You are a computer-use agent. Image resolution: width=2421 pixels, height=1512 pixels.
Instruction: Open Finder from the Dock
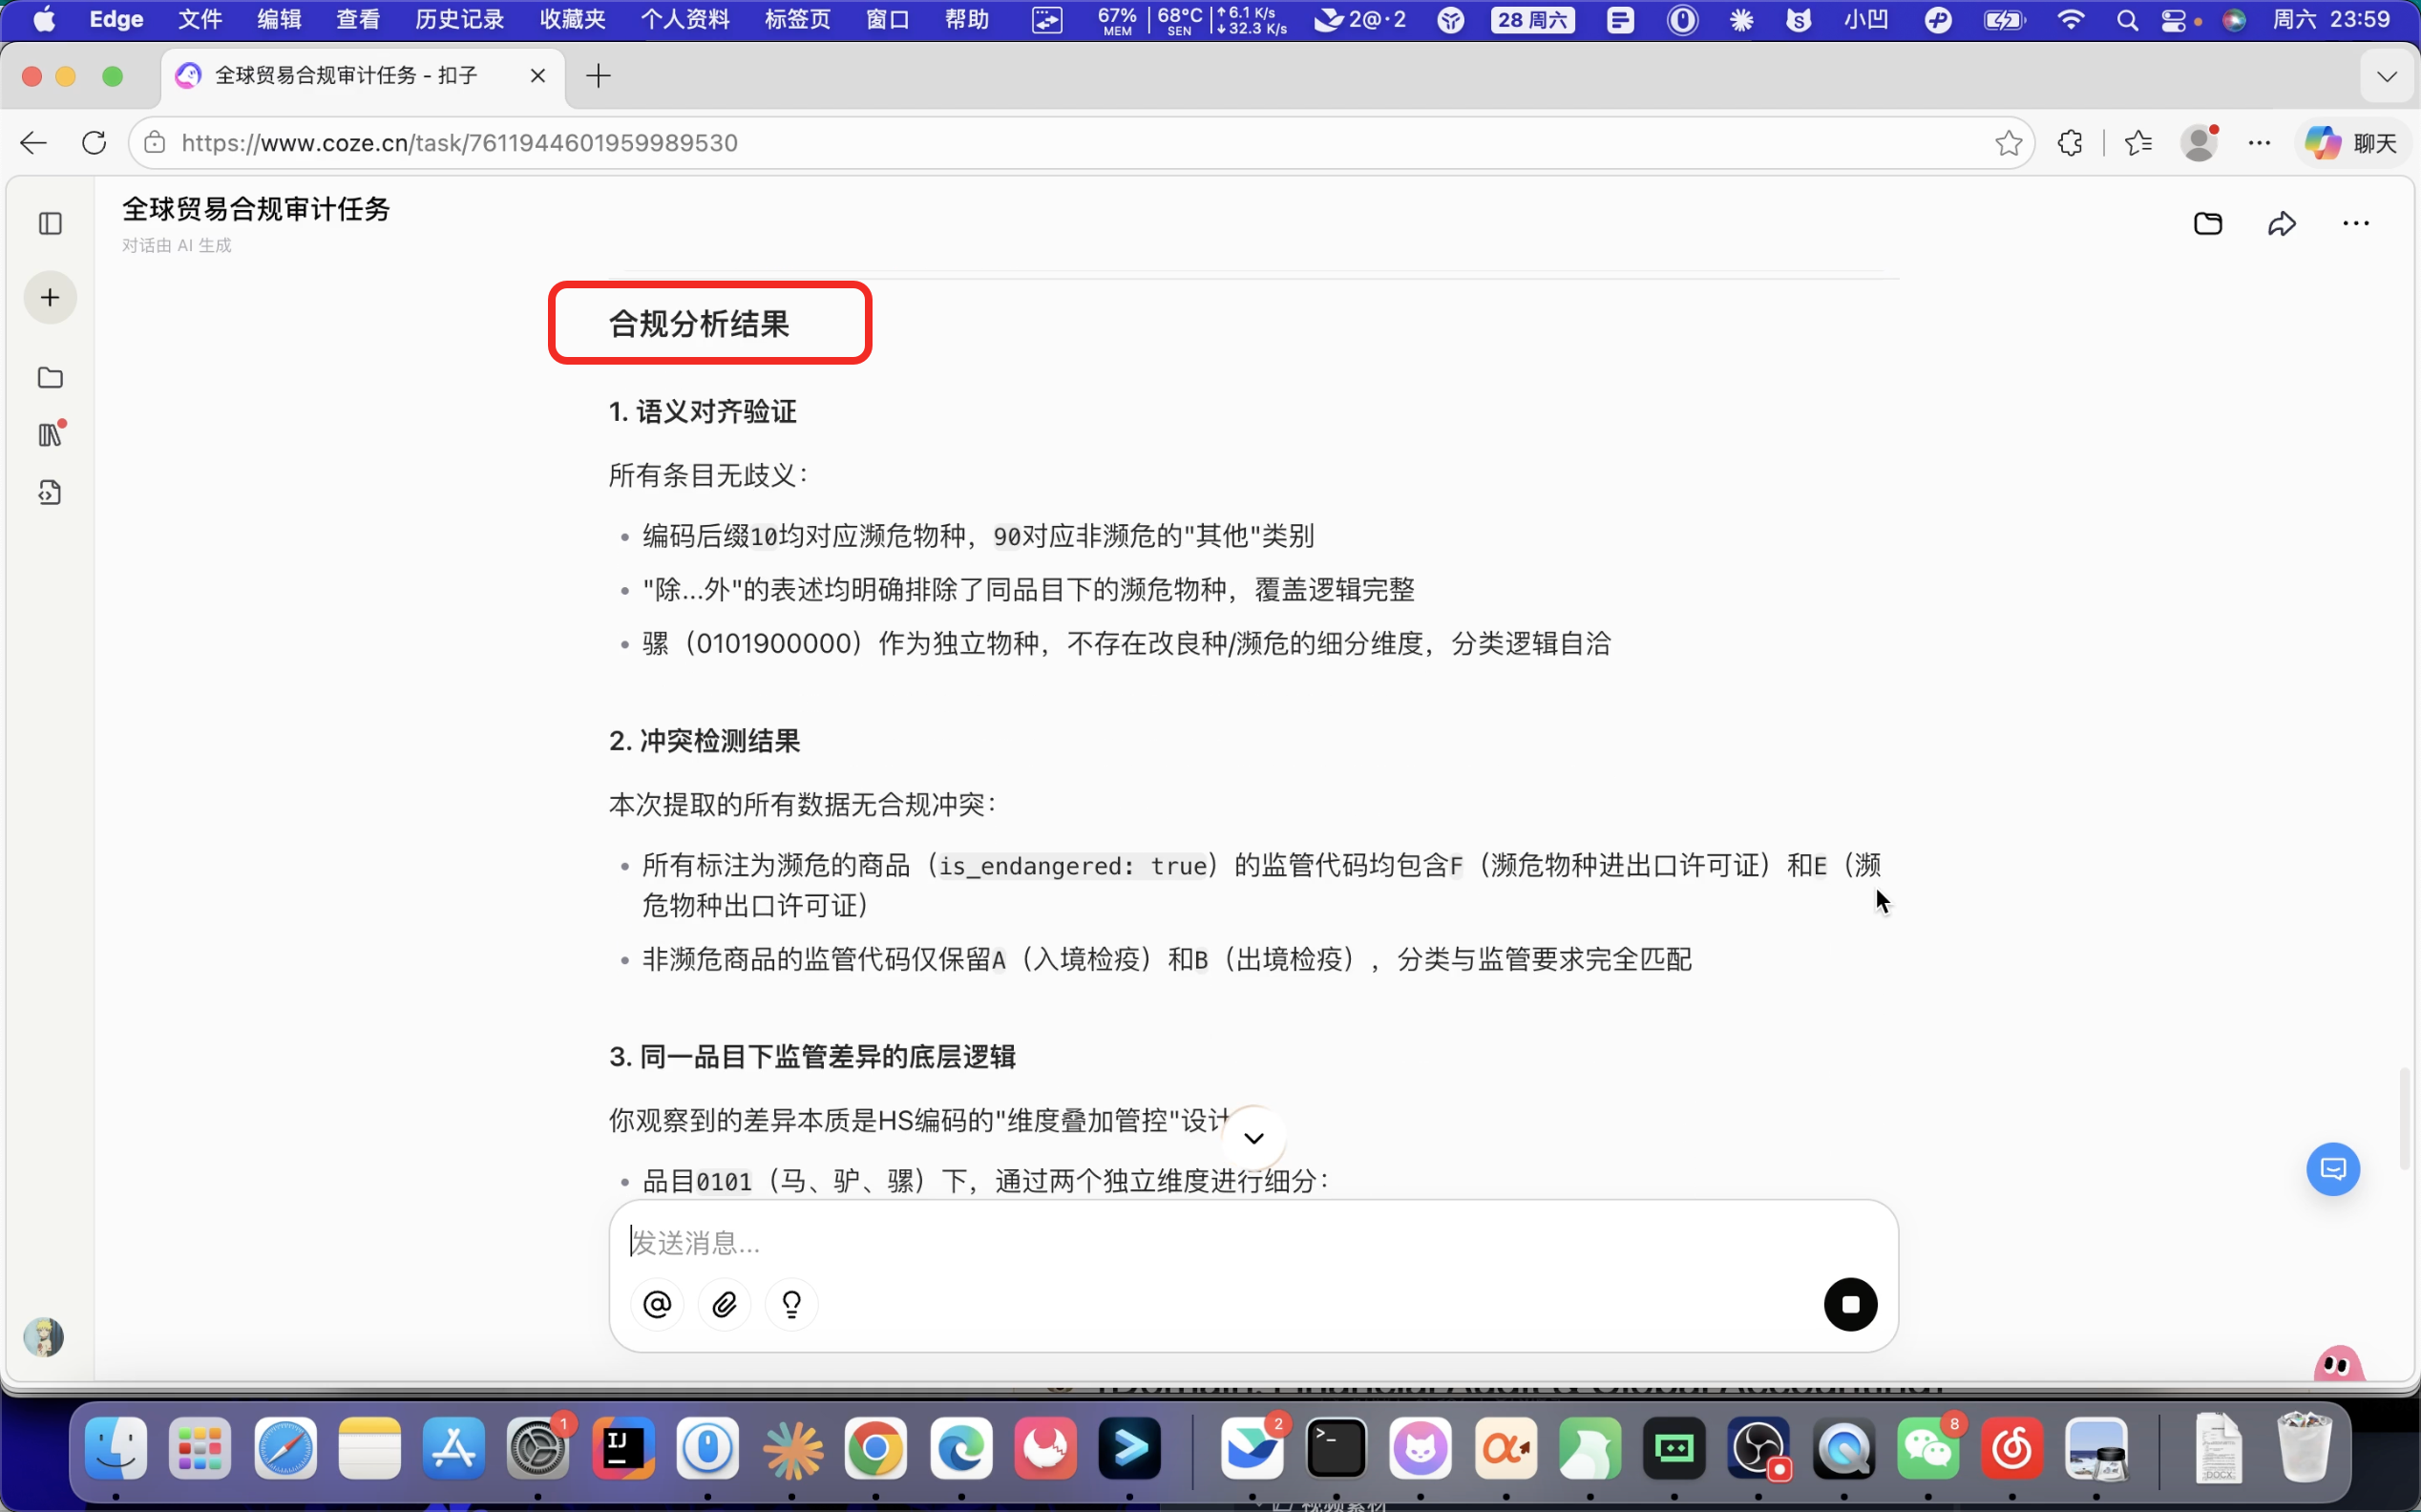click(x=116, y=1447)
